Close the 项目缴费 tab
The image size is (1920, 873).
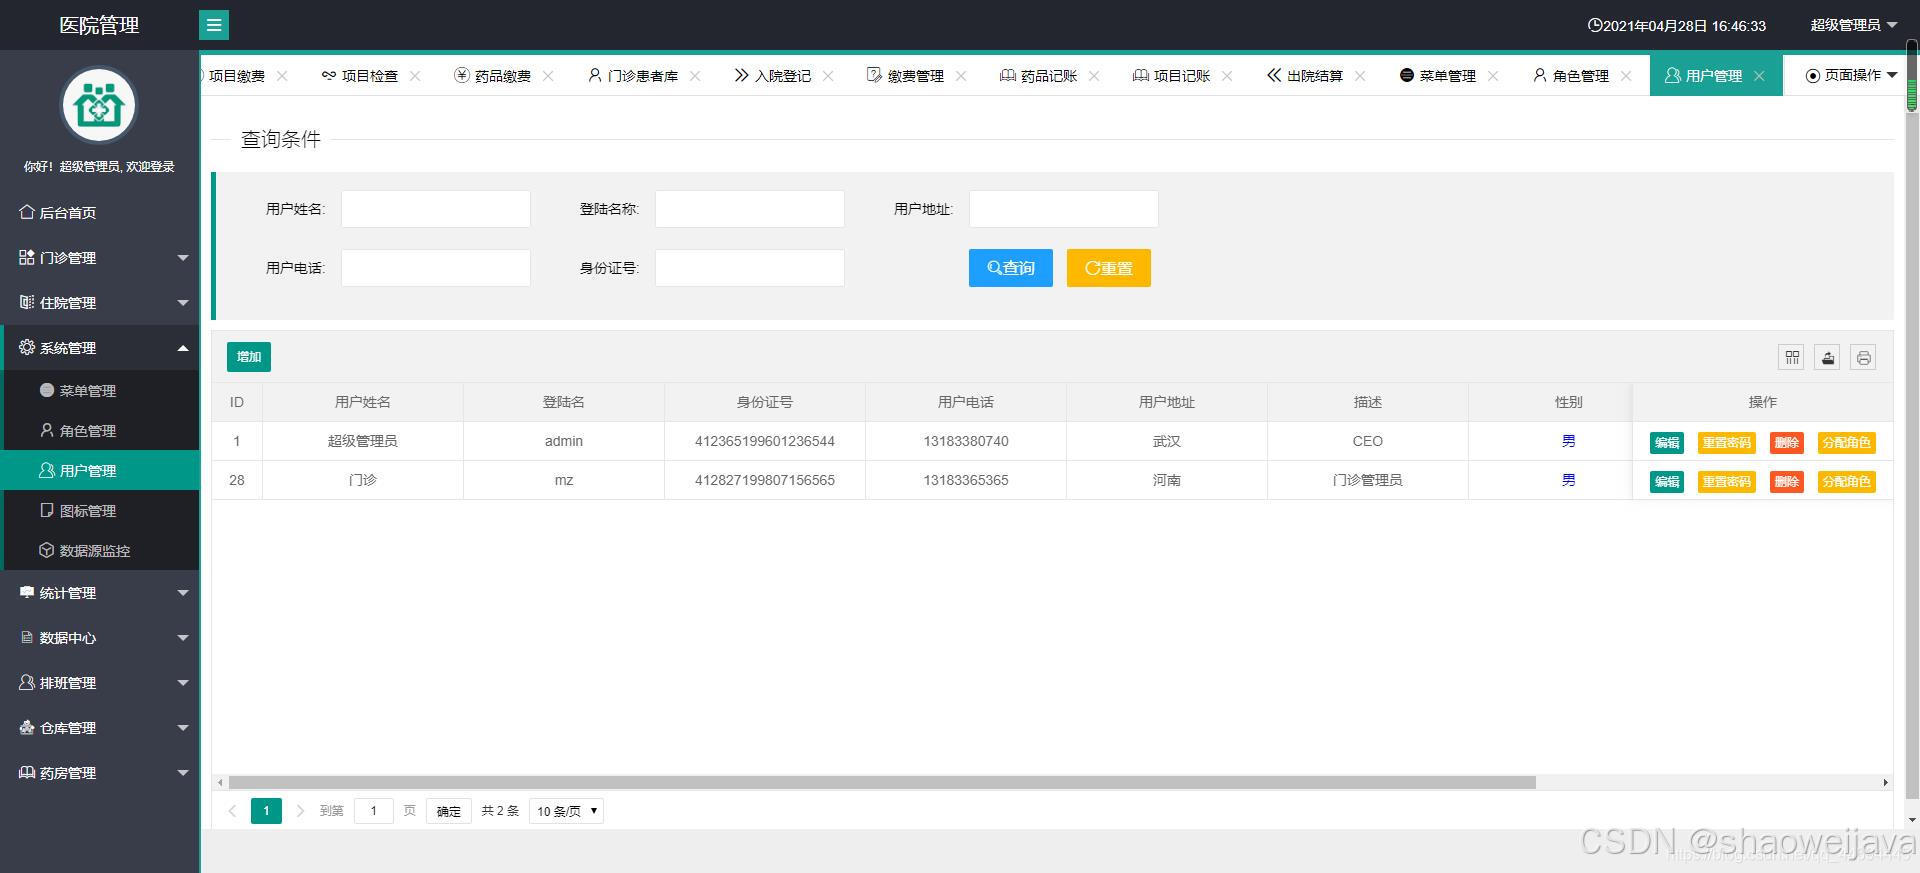282,75
